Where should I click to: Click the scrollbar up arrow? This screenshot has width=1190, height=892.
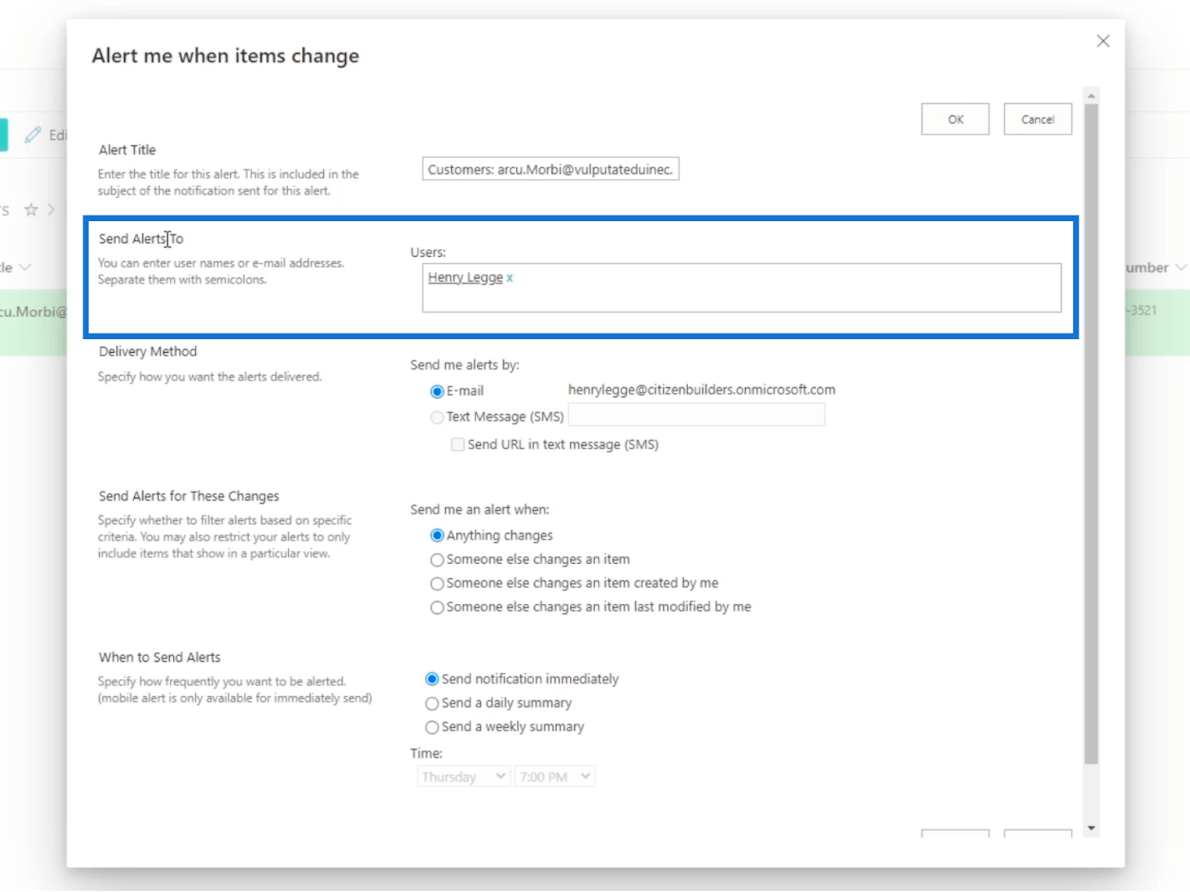pos(1091,96)
